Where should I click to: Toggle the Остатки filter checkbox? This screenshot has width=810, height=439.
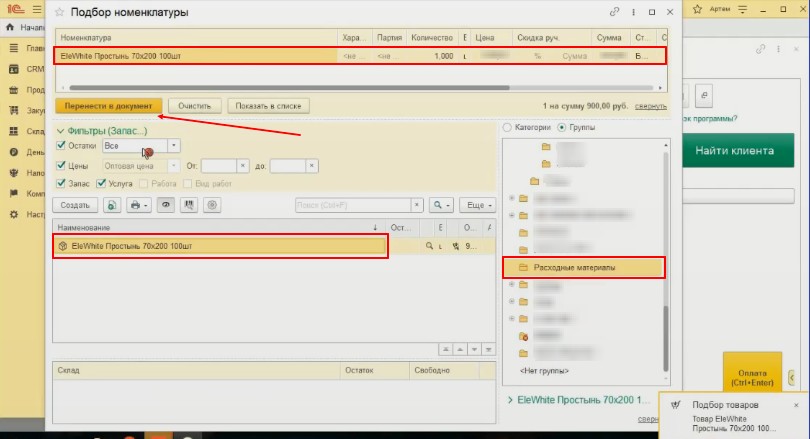[x=61, y=146]
